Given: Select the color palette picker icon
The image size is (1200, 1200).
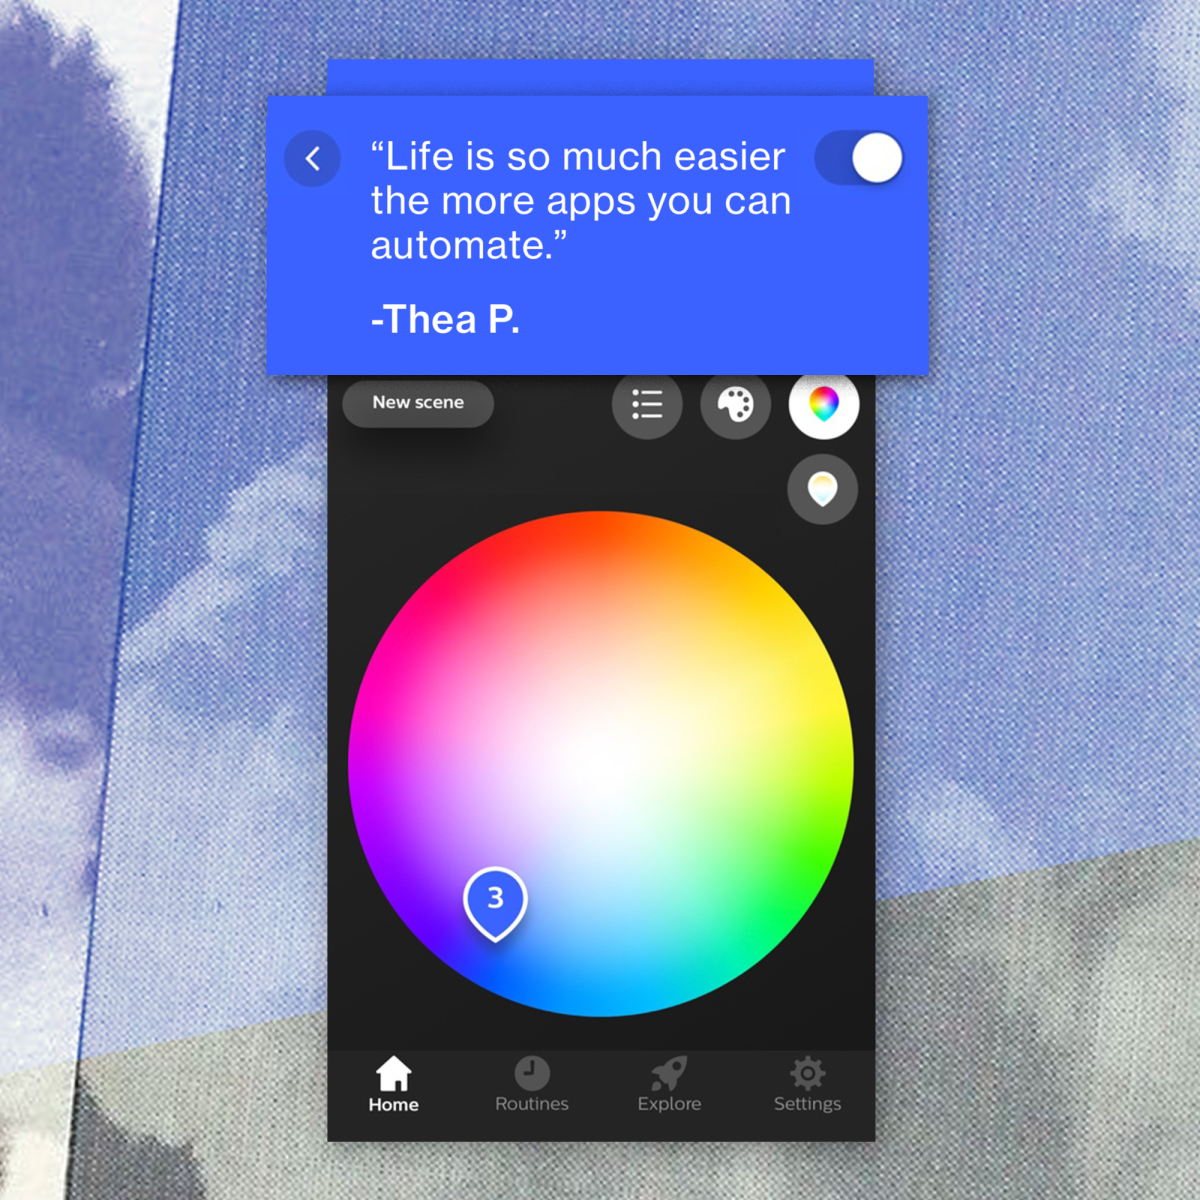Looking at the screenshot, I should coord(736,405).
